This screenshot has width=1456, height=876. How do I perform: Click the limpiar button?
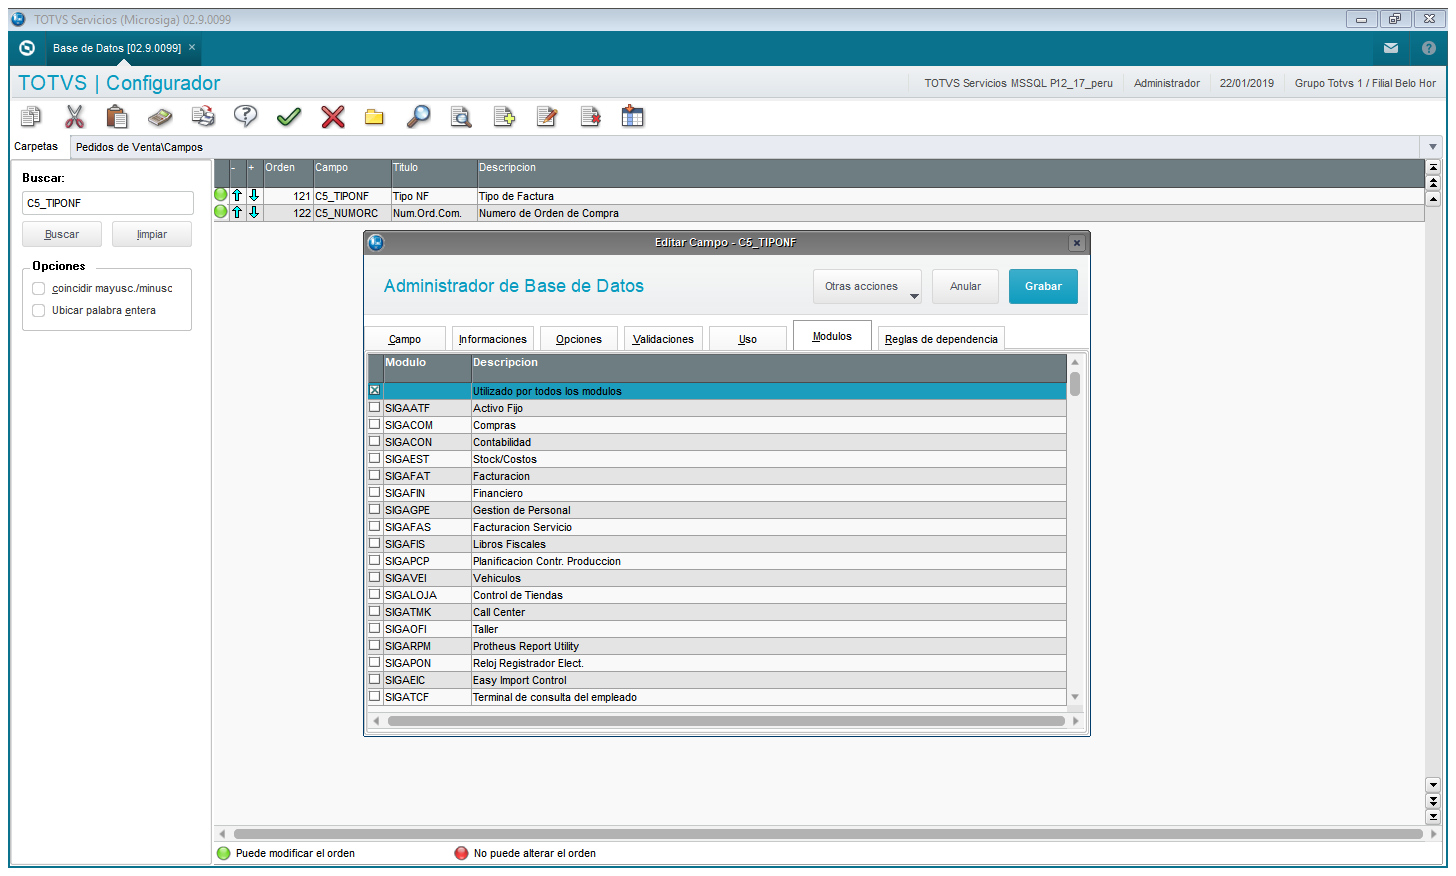(x=152, y=234)
